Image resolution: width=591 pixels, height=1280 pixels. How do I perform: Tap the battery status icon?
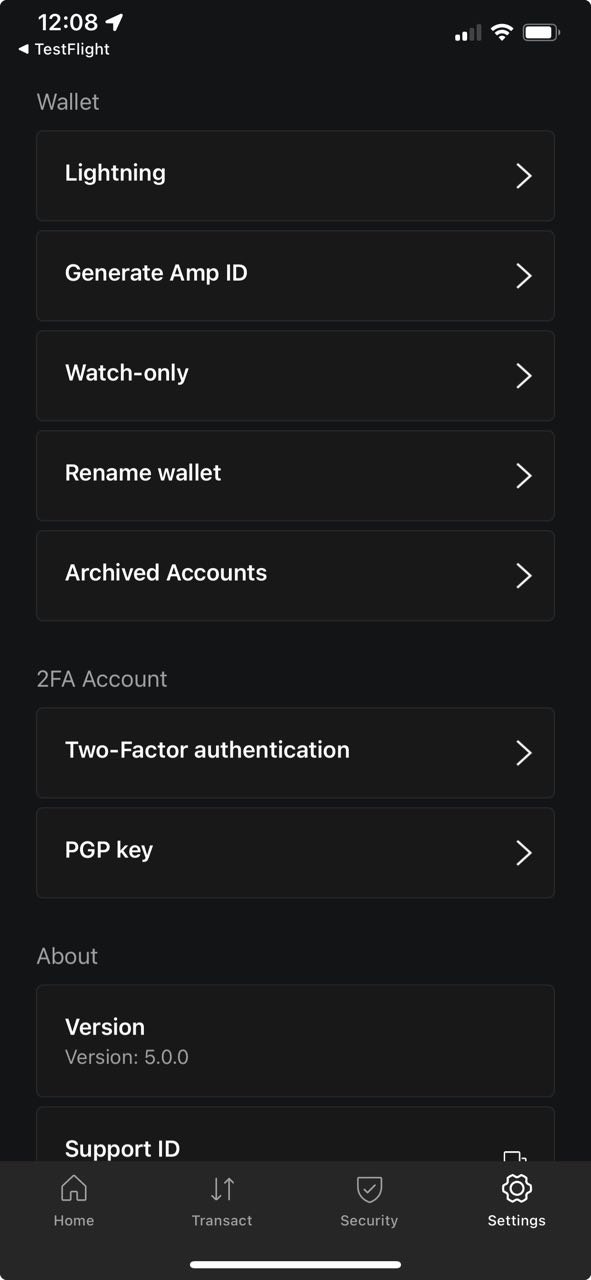coord(541,32)
